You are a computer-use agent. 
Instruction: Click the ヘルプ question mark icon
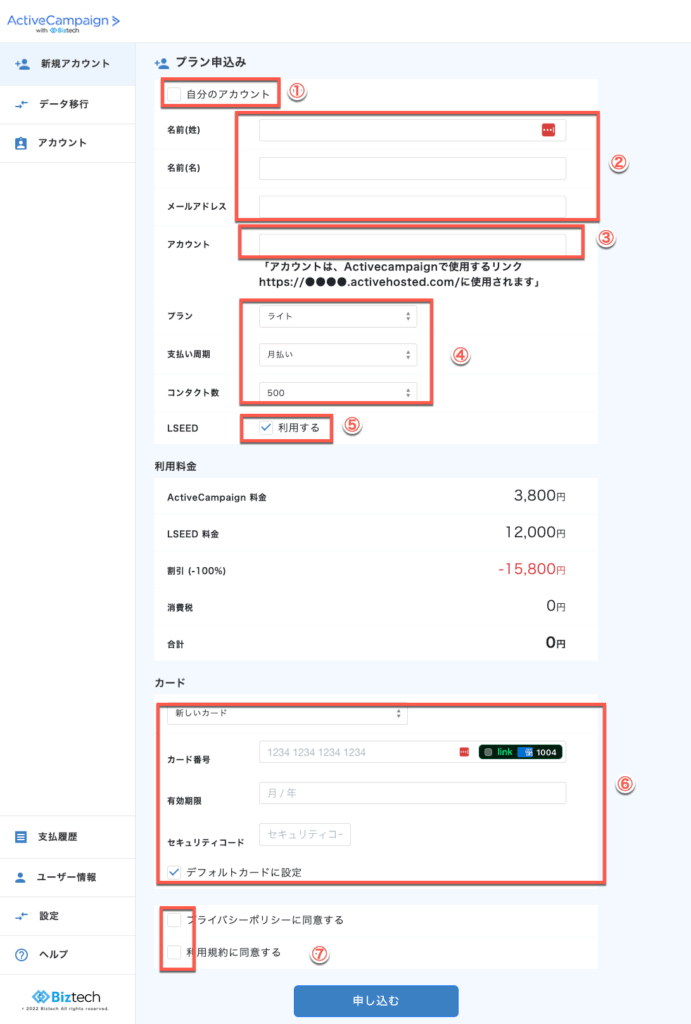point(22,955)
